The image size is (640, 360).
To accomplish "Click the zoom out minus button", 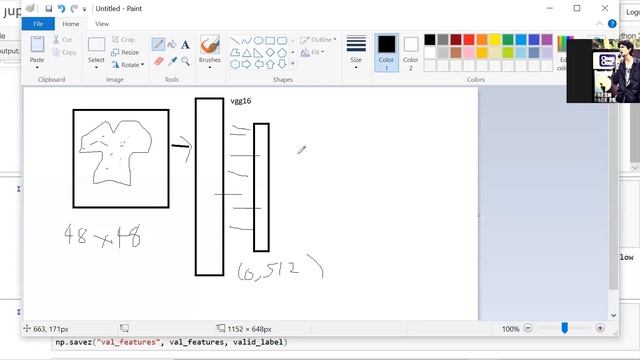I will pos(528,328).
